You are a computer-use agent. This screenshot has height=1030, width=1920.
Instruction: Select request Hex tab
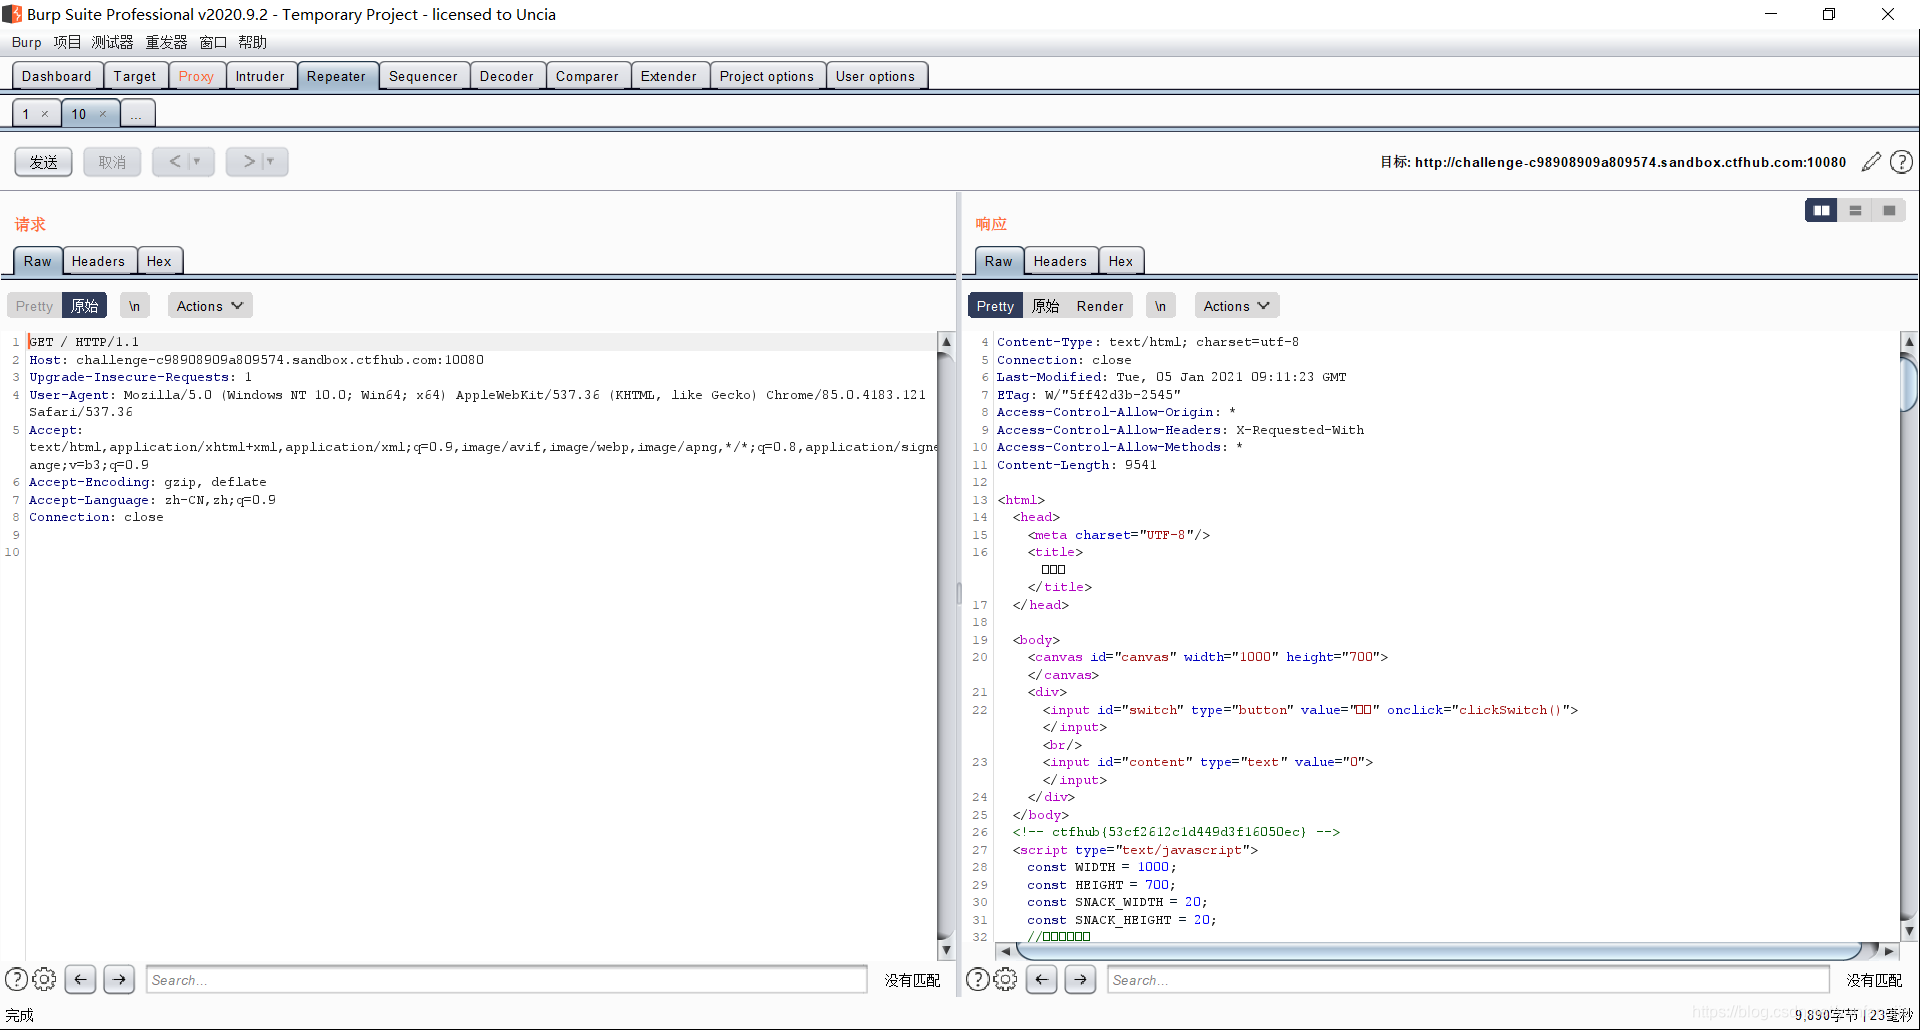159,261
